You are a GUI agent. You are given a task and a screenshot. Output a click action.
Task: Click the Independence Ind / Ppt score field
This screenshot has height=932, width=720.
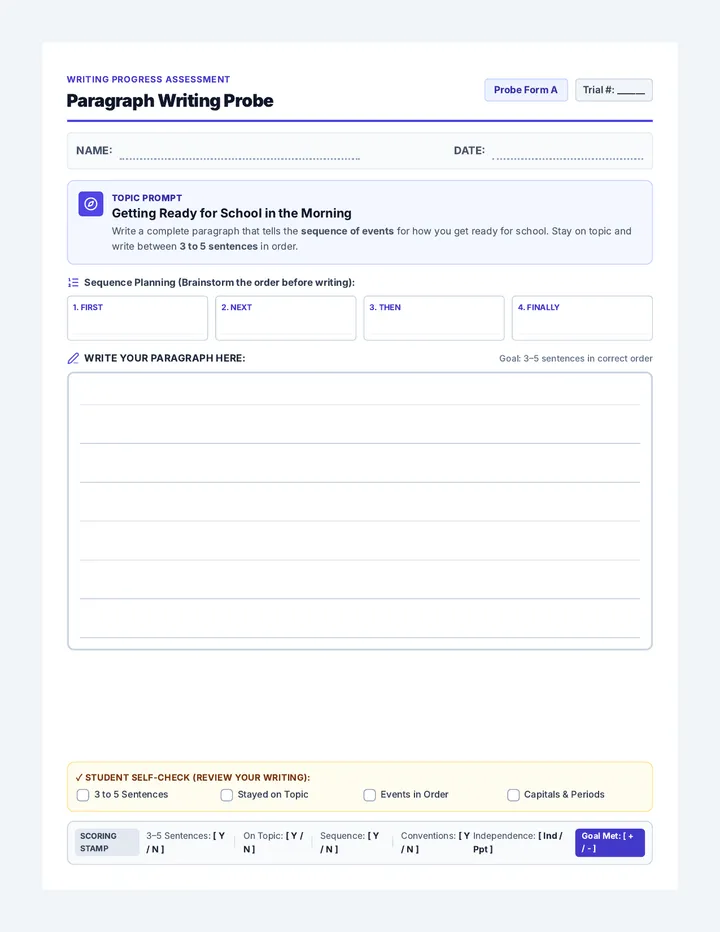518,842
